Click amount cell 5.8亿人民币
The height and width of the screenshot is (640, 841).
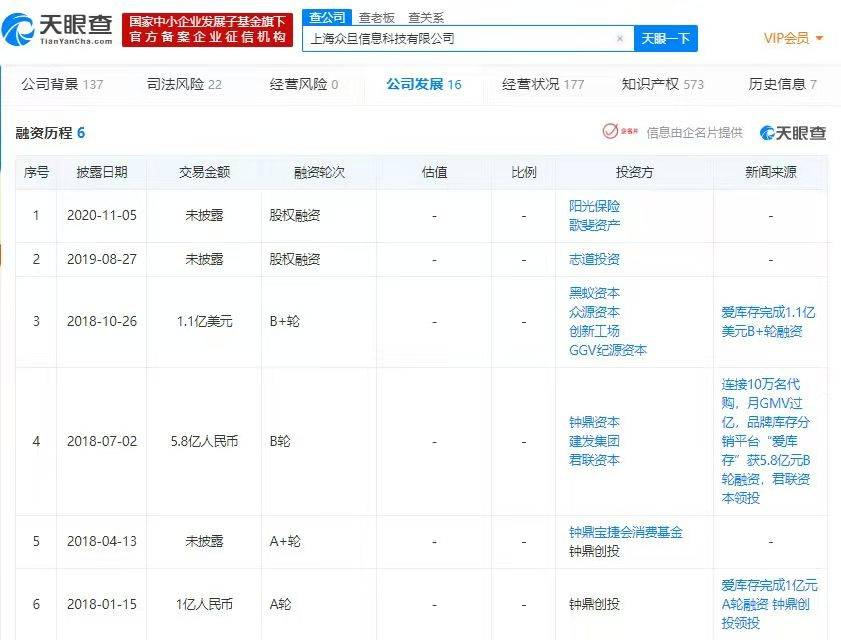coord(204,442)
